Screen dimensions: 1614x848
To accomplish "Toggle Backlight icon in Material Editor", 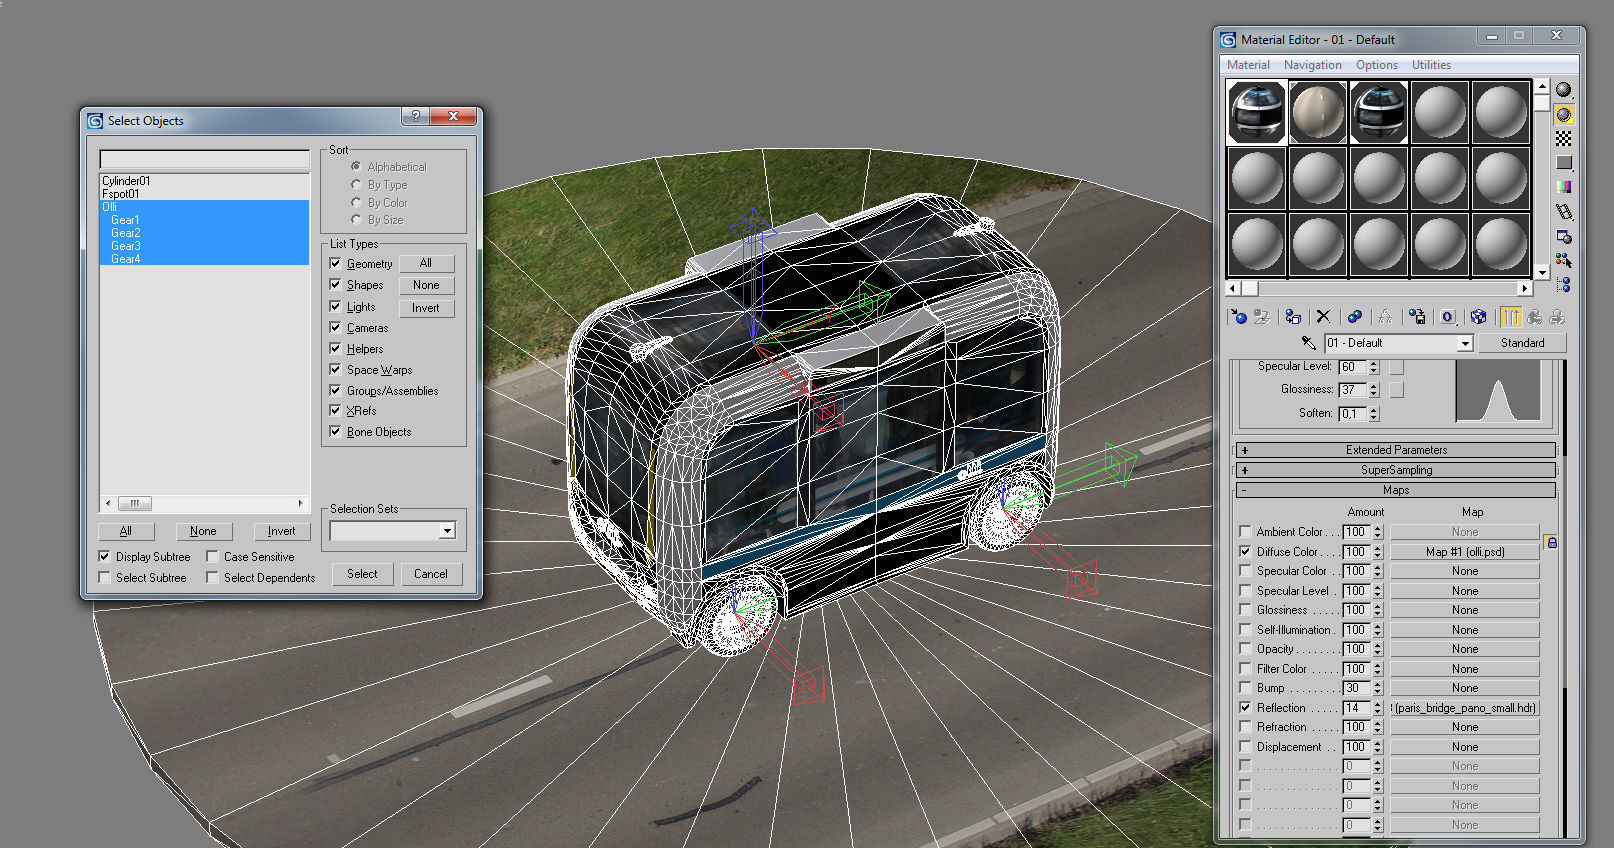I will coord(1563,114).
